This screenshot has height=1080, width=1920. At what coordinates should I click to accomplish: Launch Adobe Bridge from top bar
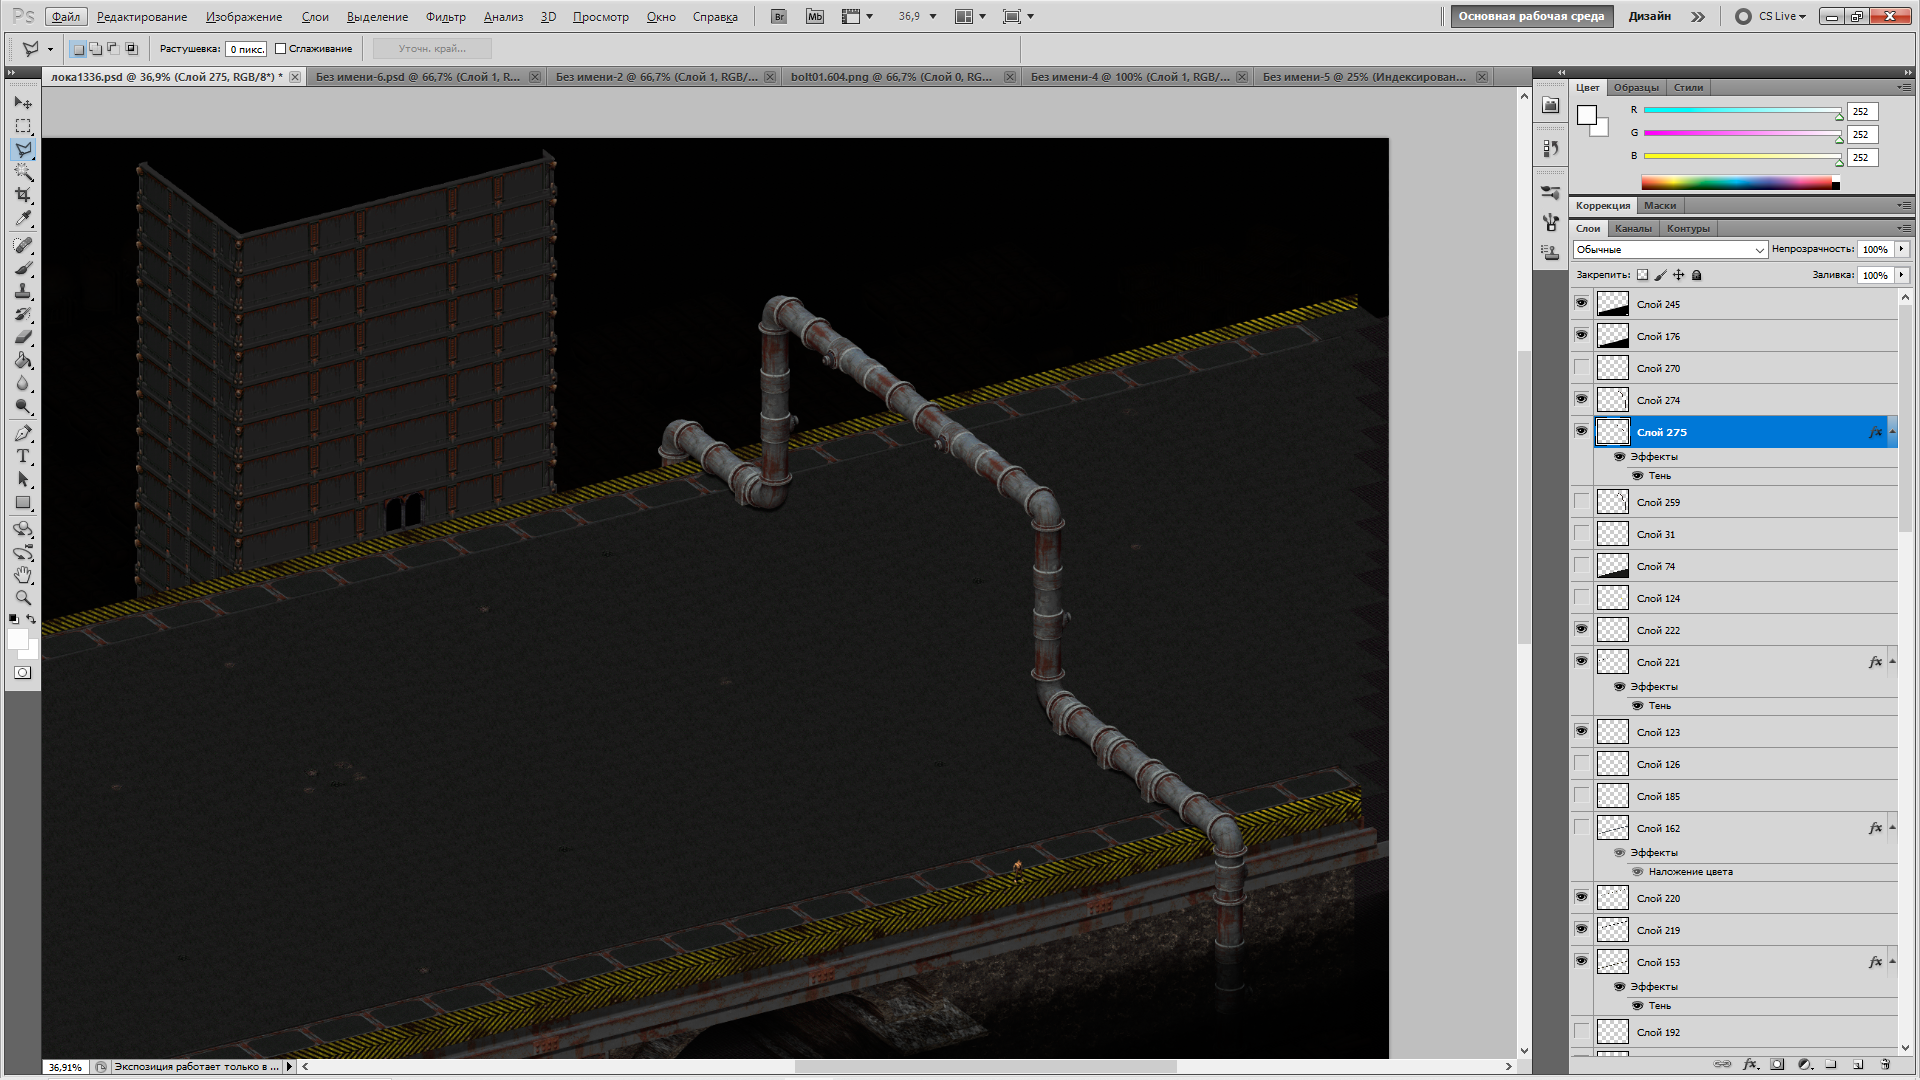[x=778, y=16]
